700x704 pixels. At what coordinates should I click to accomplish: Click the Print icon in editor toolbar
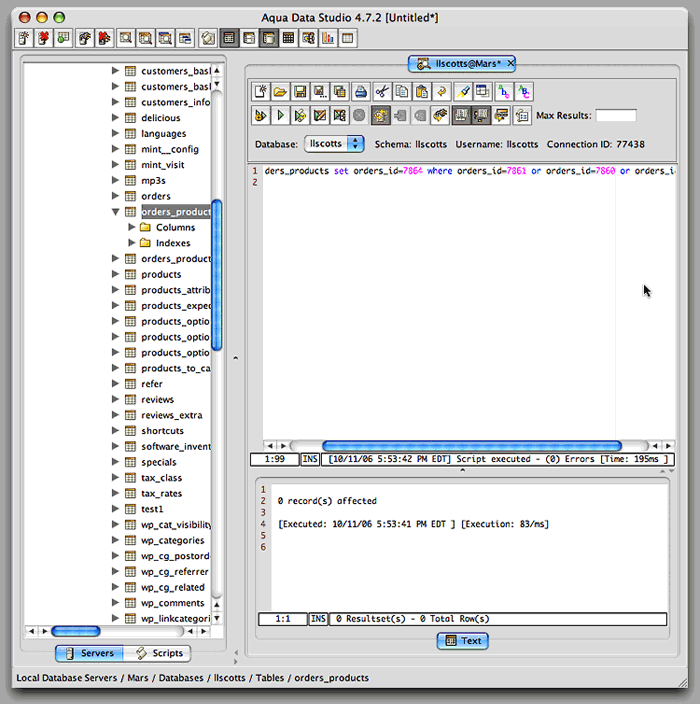360,92
